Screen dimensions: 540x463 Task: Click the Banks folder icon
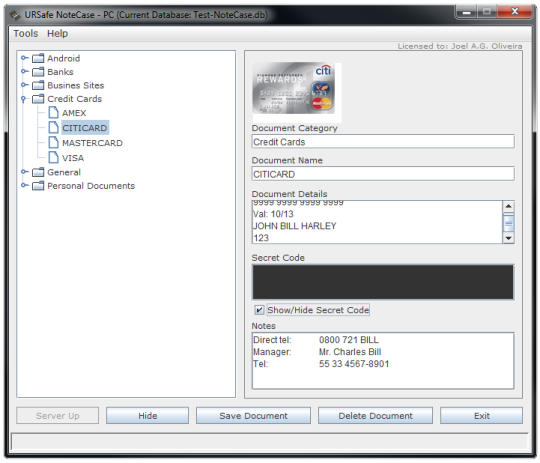[38, 72]
